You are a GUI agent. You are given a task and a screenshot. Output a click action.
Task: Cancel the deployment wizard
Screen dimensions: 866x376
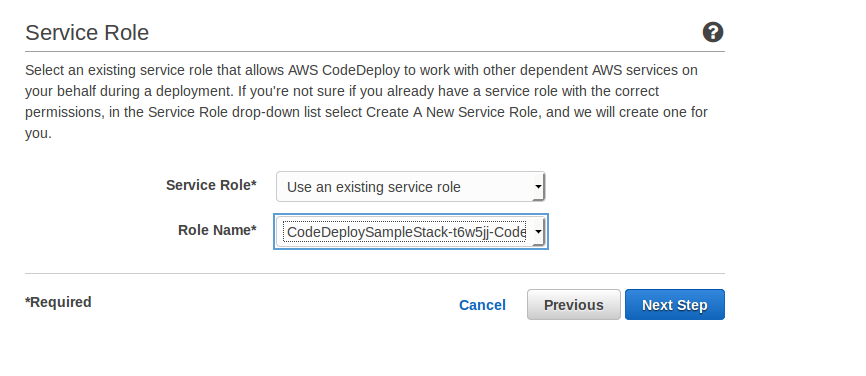point(482,305)
